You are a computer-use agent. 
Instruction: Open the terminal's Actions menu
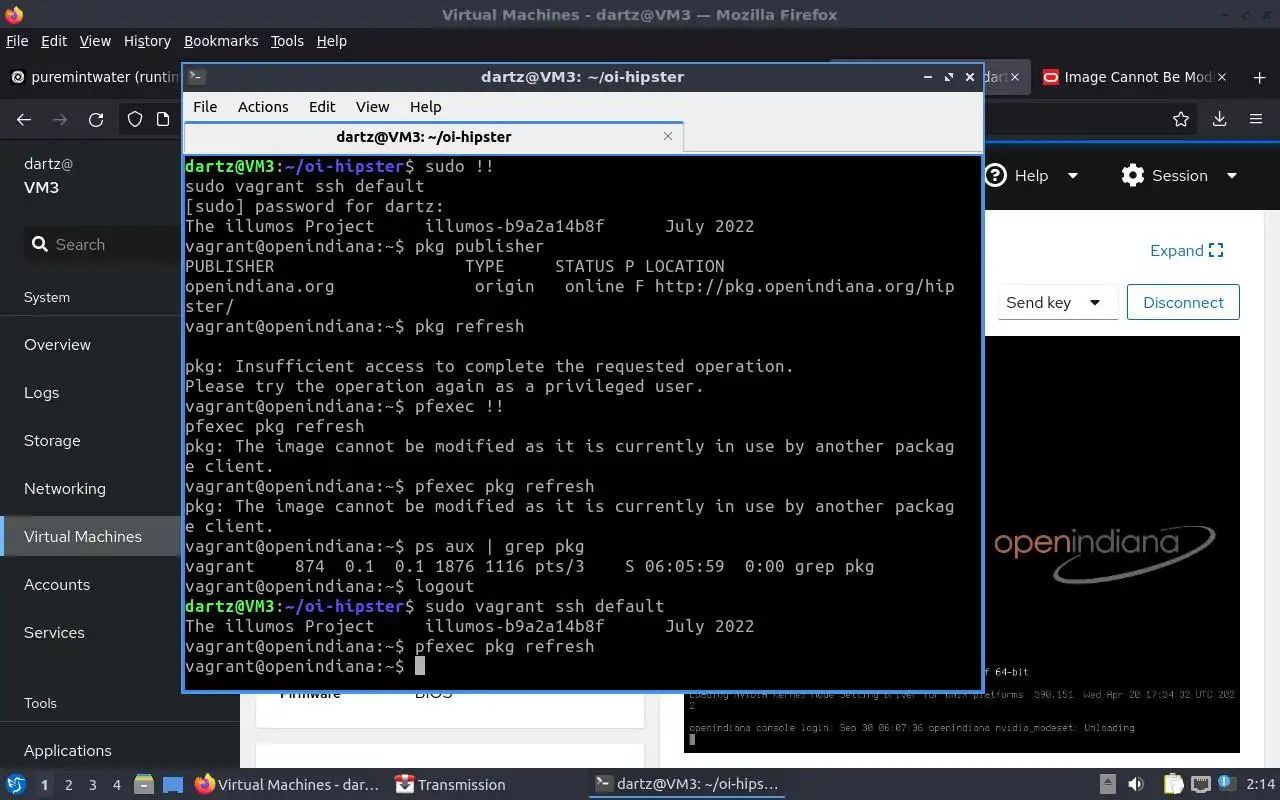pyautogui.click(x=263, y=107)
